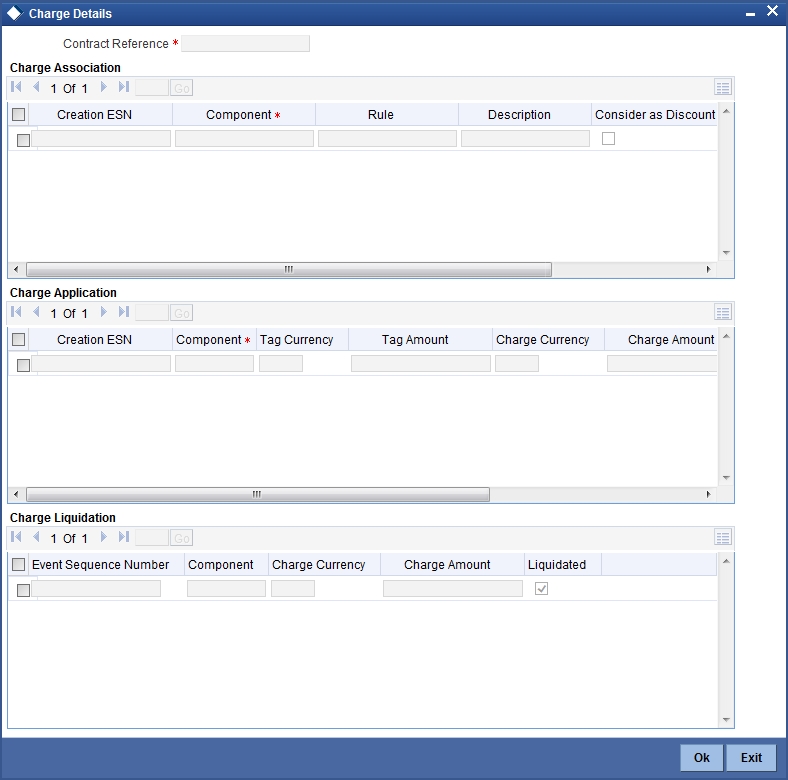Go to previous page in Charge Application
This screenshot has height=780, width=788.
pyautogui.click(x=36, y=312)
